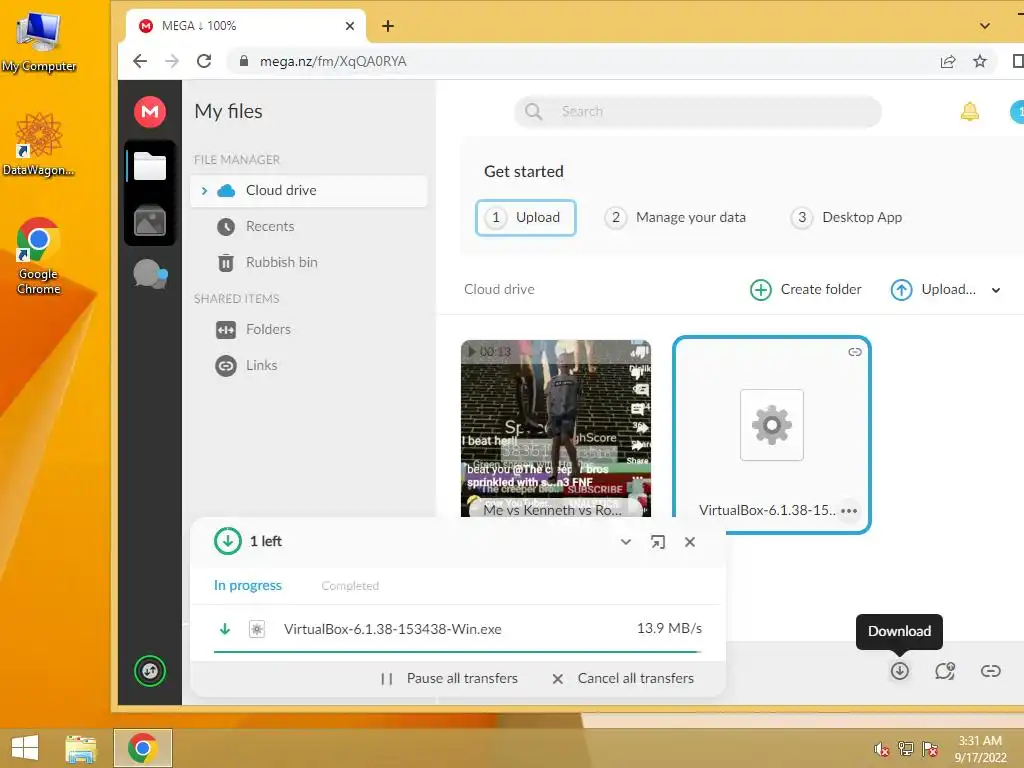The image size is (1024, 768).
Task: Bookmark this page with the star icon
Action: tap(980, 61)
